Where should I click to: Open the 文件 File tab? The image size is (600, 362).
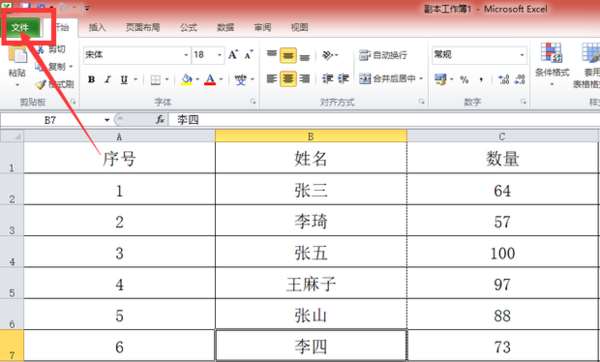20,27
